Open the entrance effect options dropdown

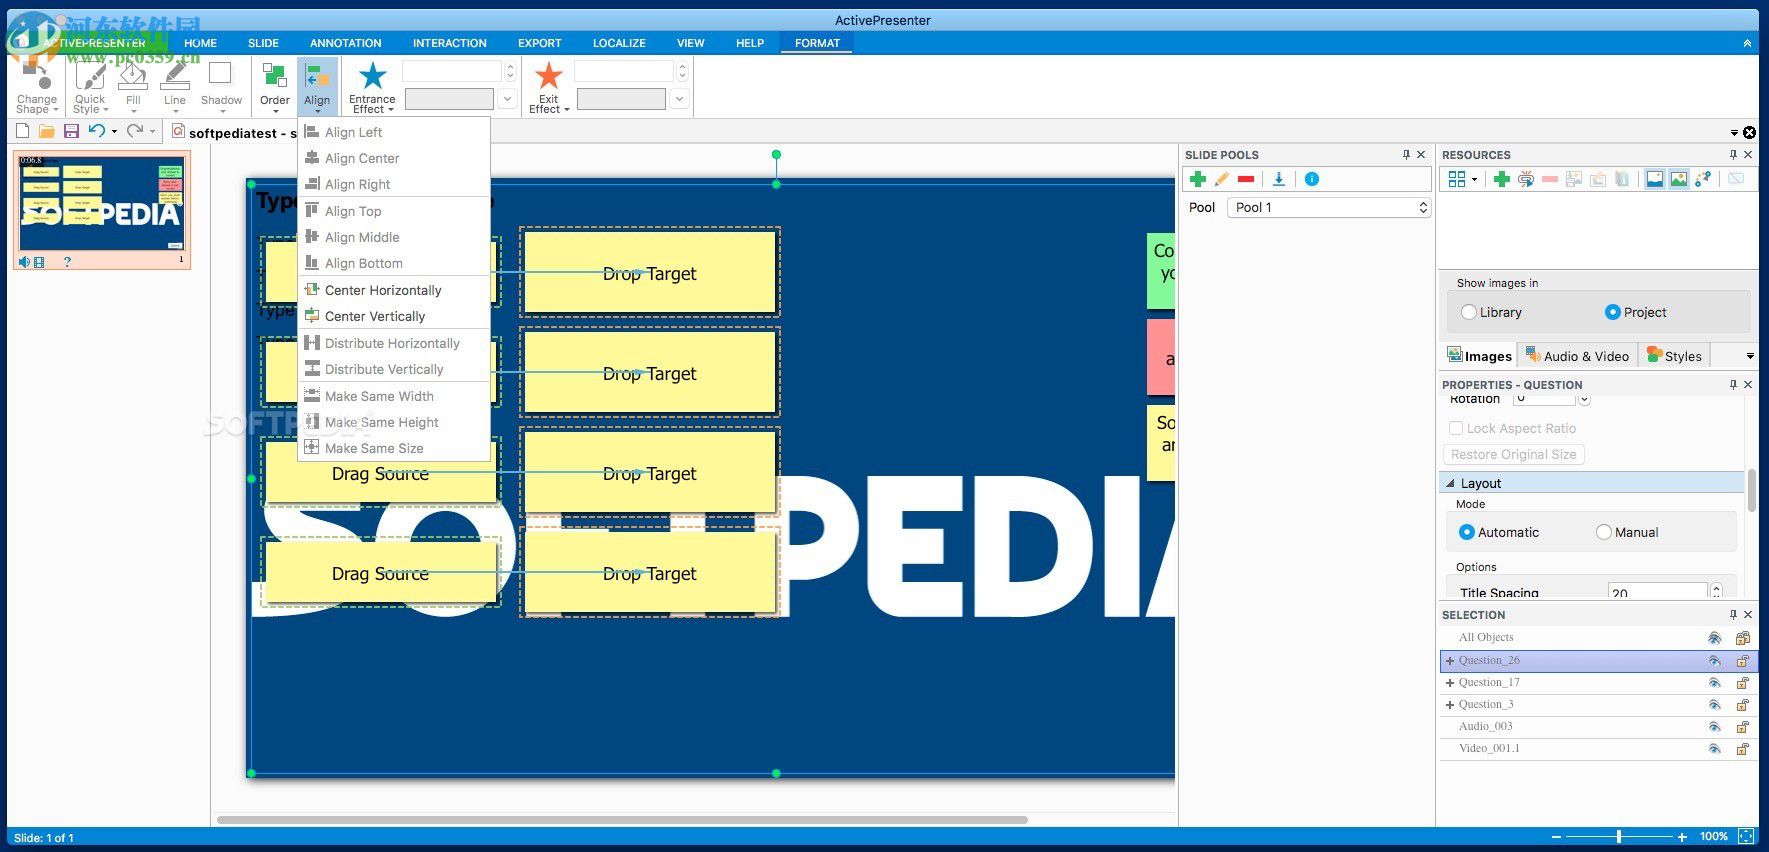(508, 99)
